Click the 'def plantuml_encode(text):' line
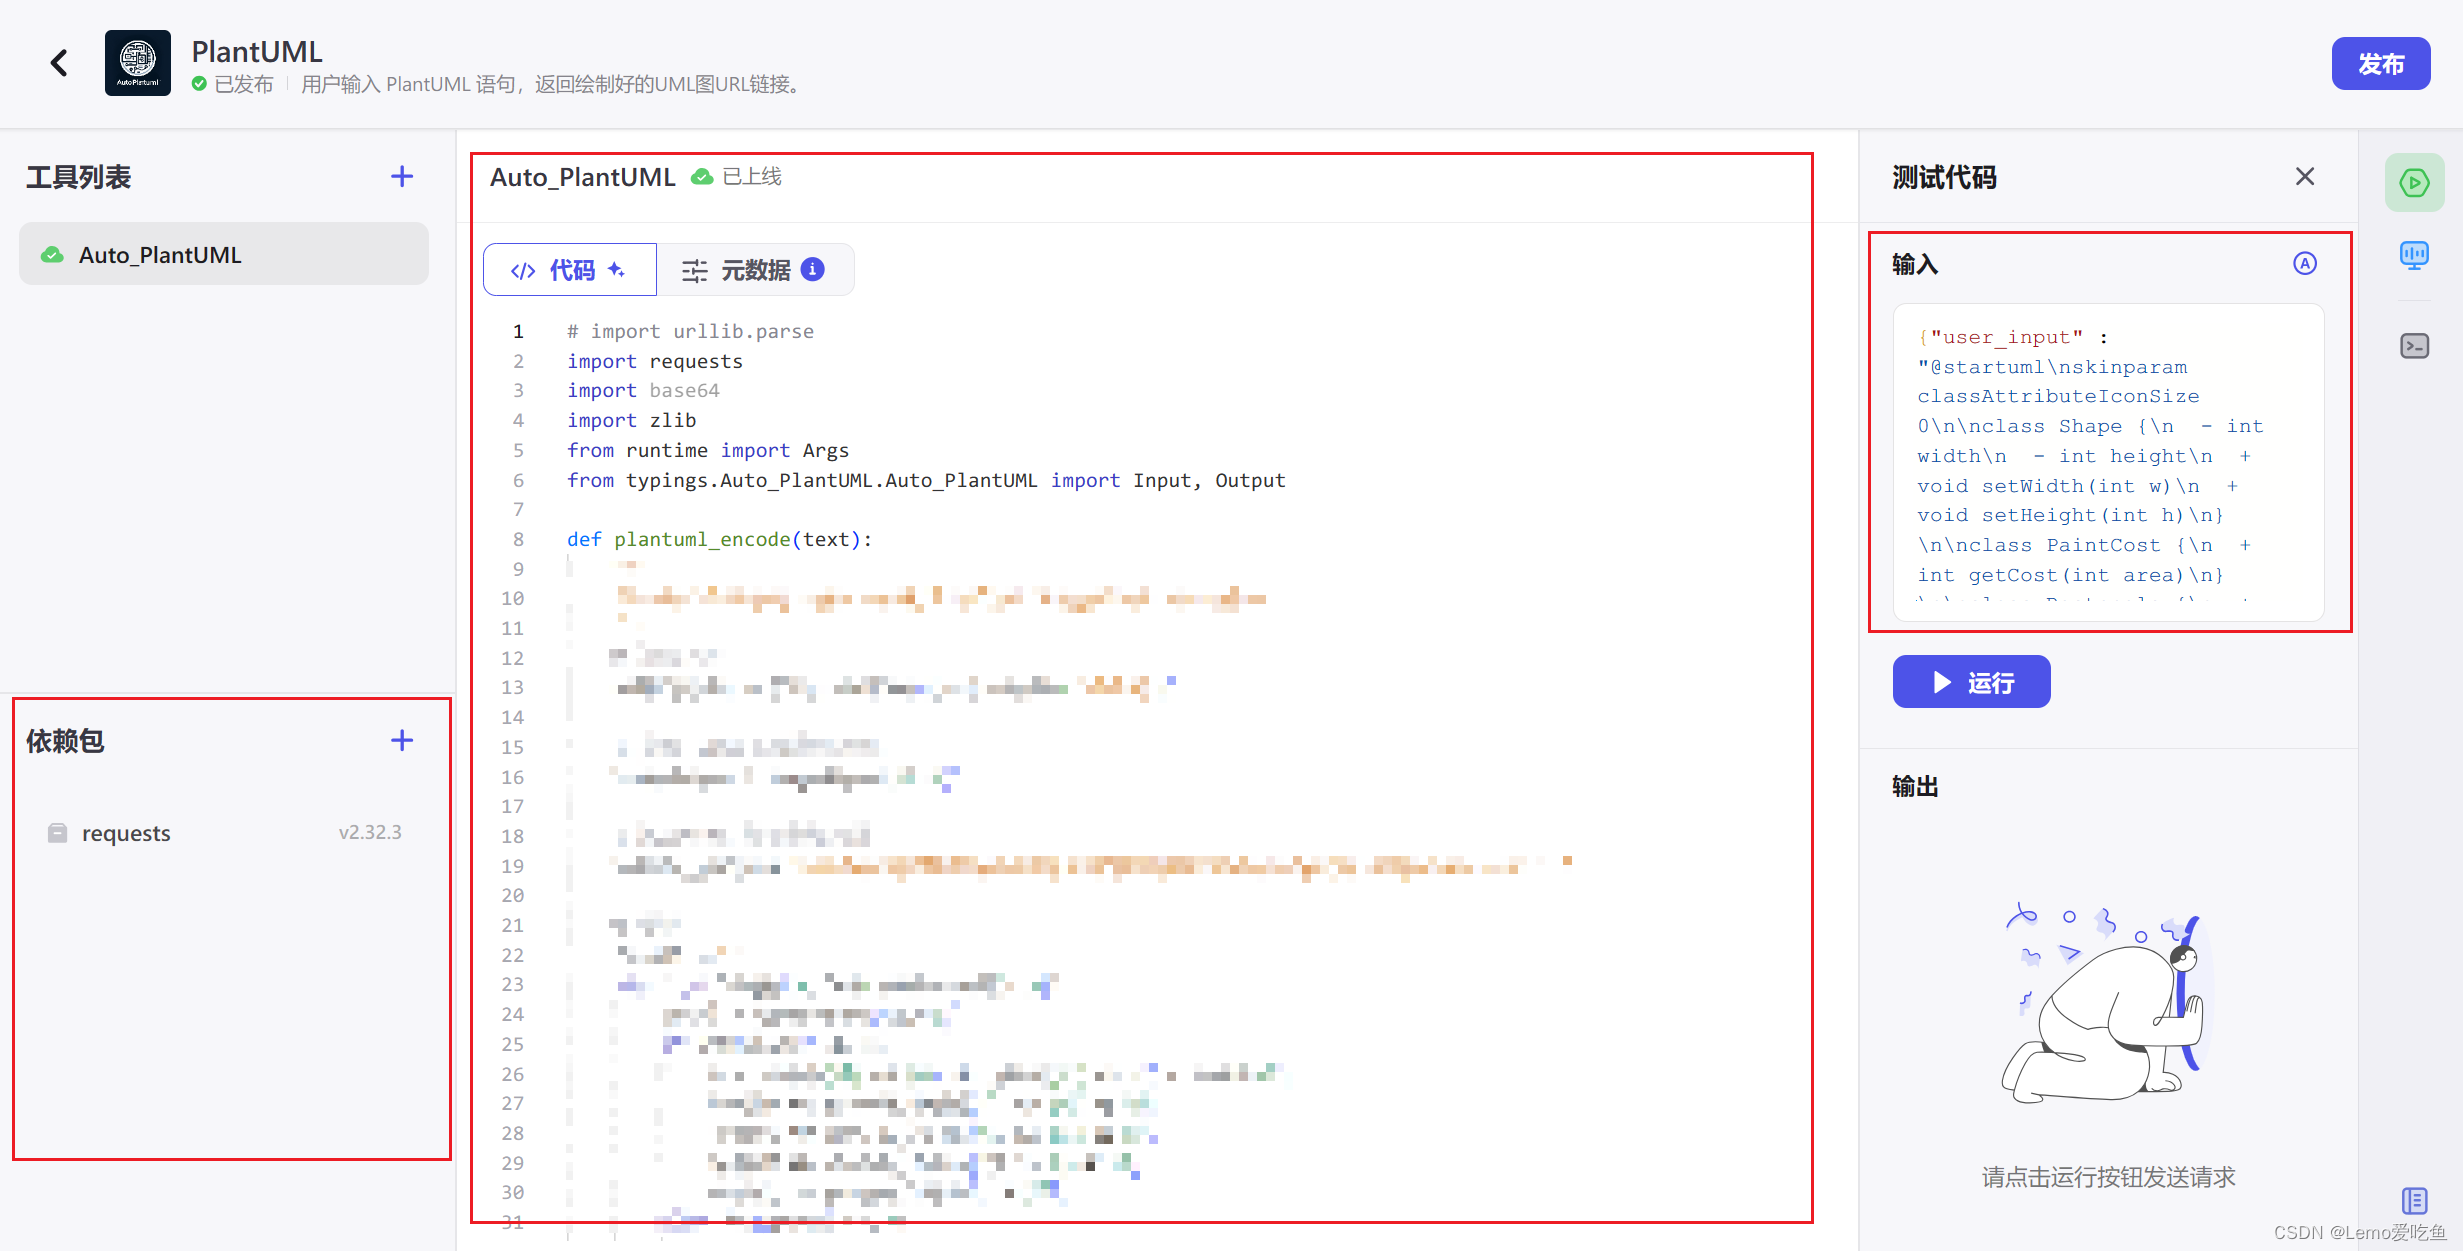This screenshot has height=1251, width=2463. point(719,539)
